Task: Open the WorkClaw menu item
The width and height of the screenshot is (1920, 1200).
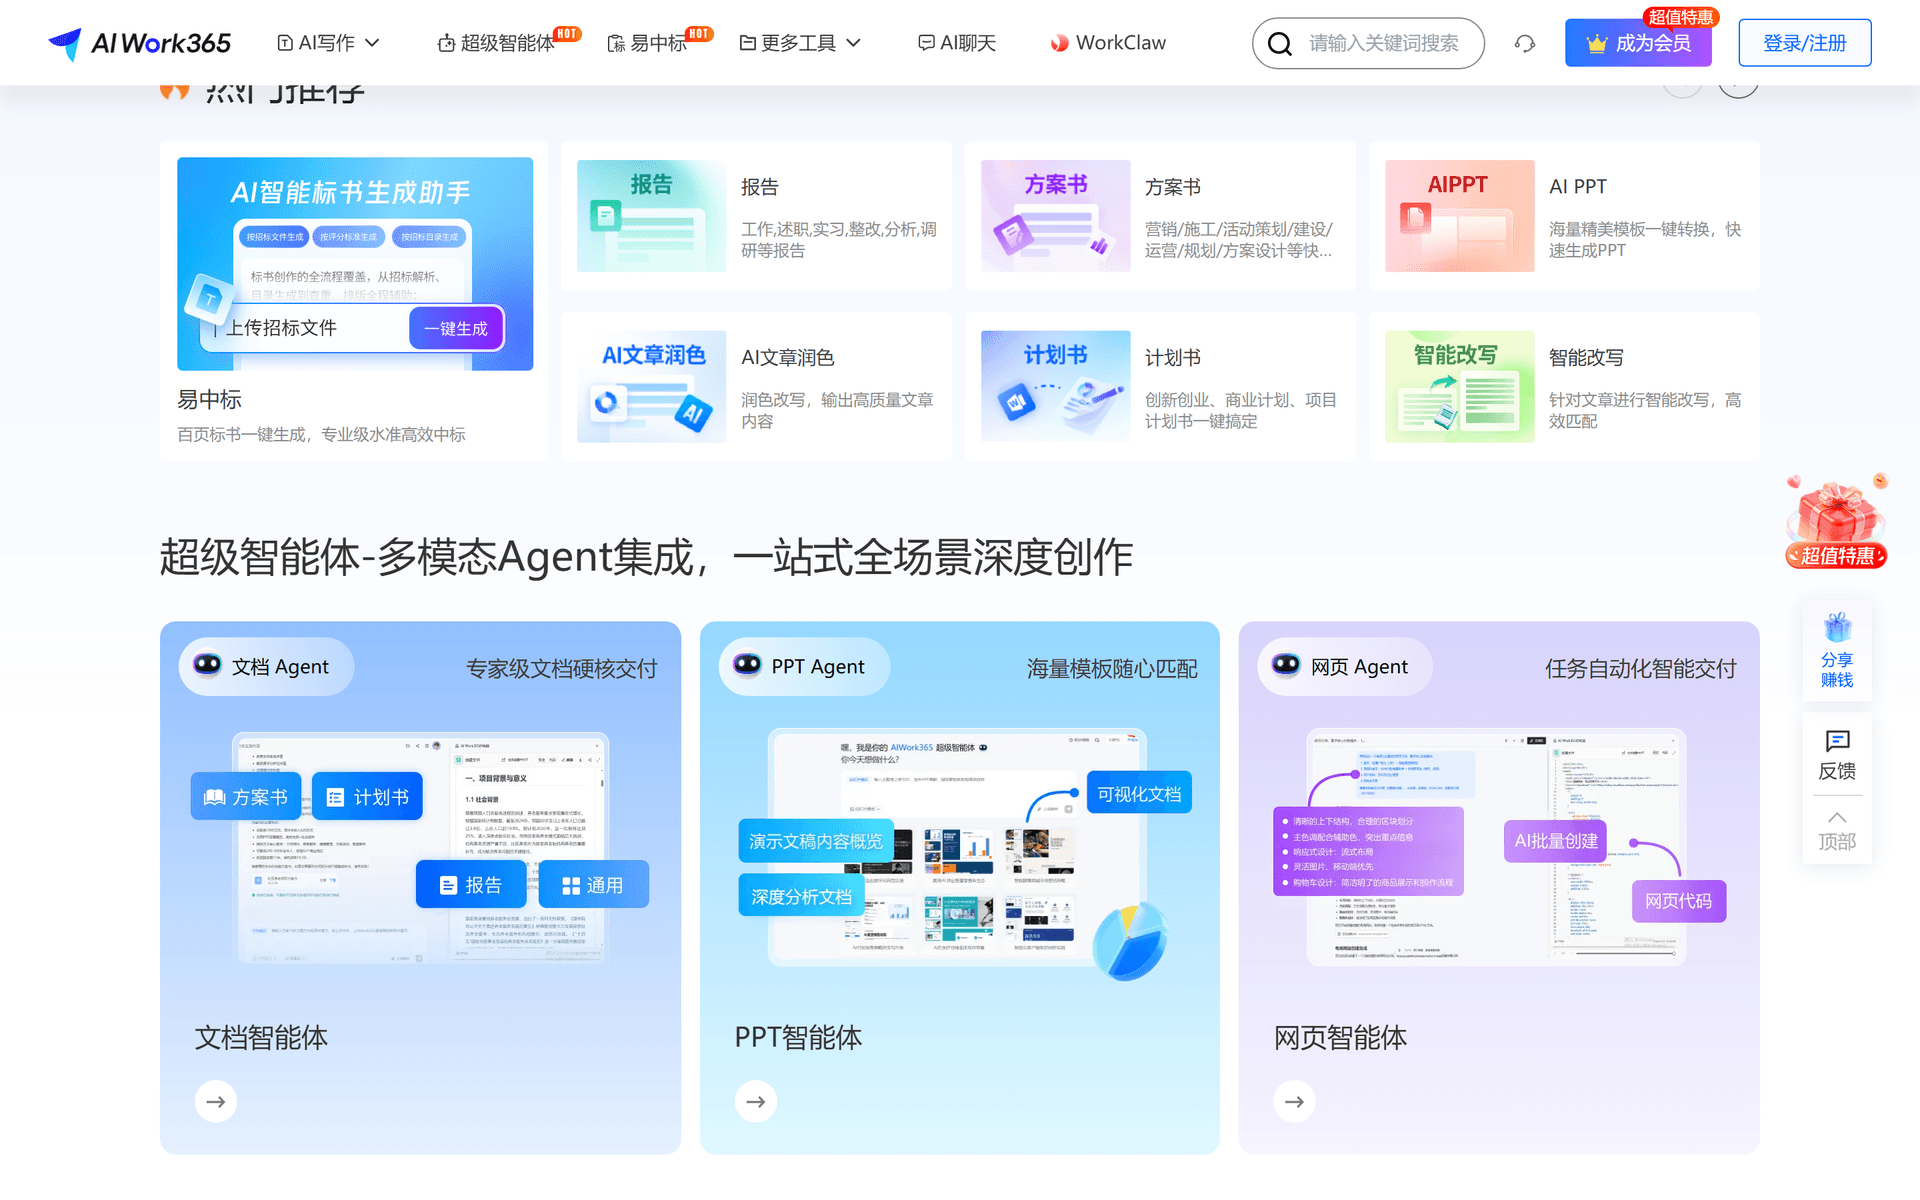Action: tap(1108, 43)
